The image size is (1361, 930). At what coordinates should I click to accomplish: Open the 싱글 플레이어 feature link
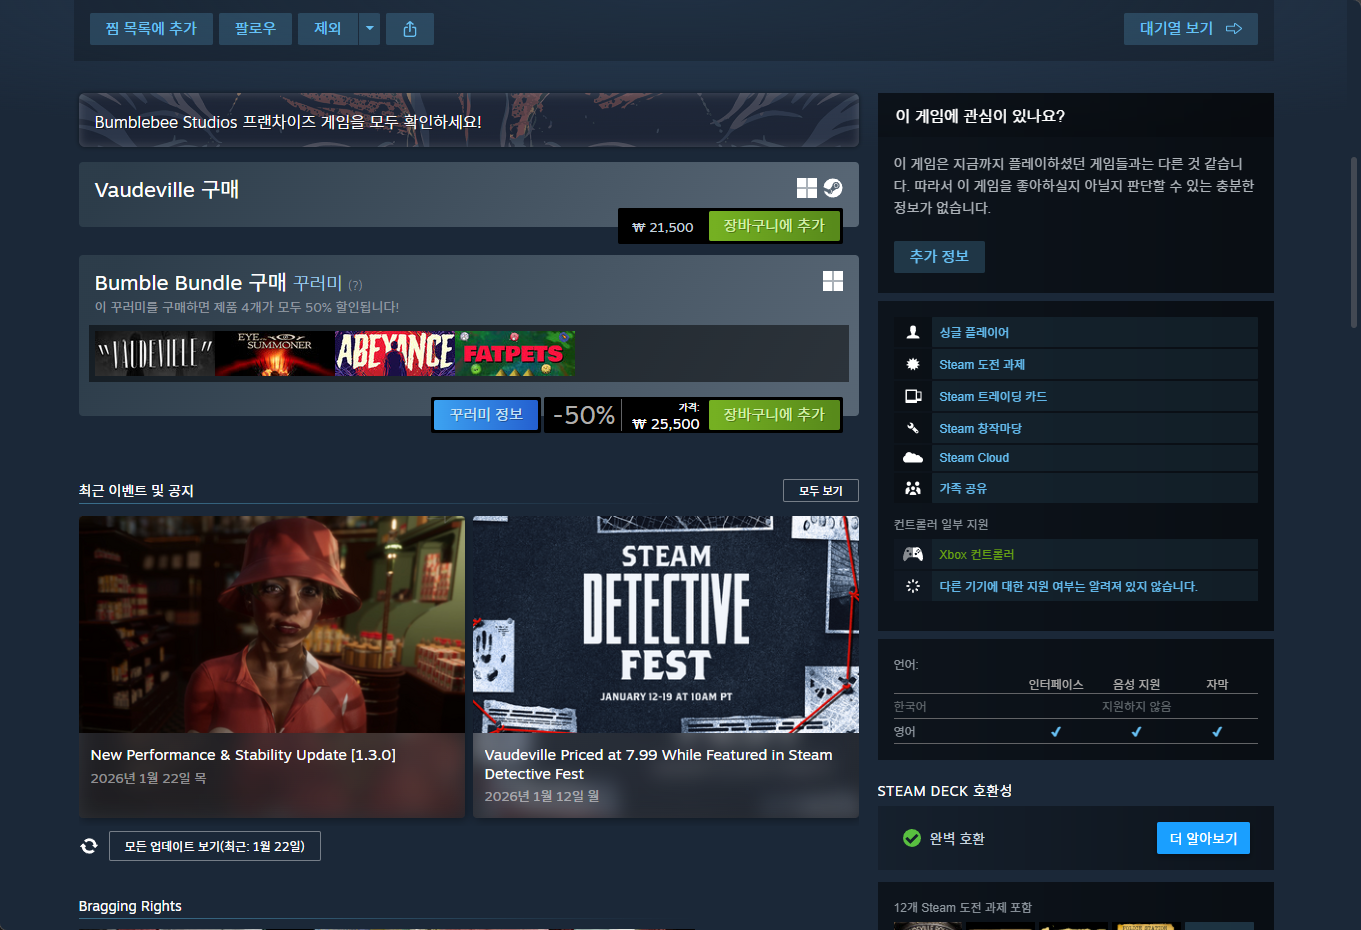(974, 332)
